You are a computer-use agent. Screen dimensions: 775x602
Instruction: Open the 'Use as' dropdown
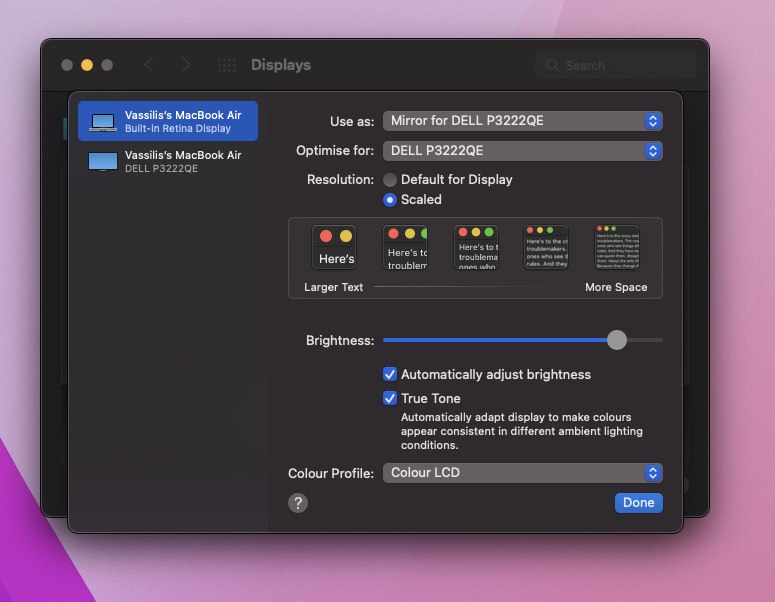click(522, 121)
